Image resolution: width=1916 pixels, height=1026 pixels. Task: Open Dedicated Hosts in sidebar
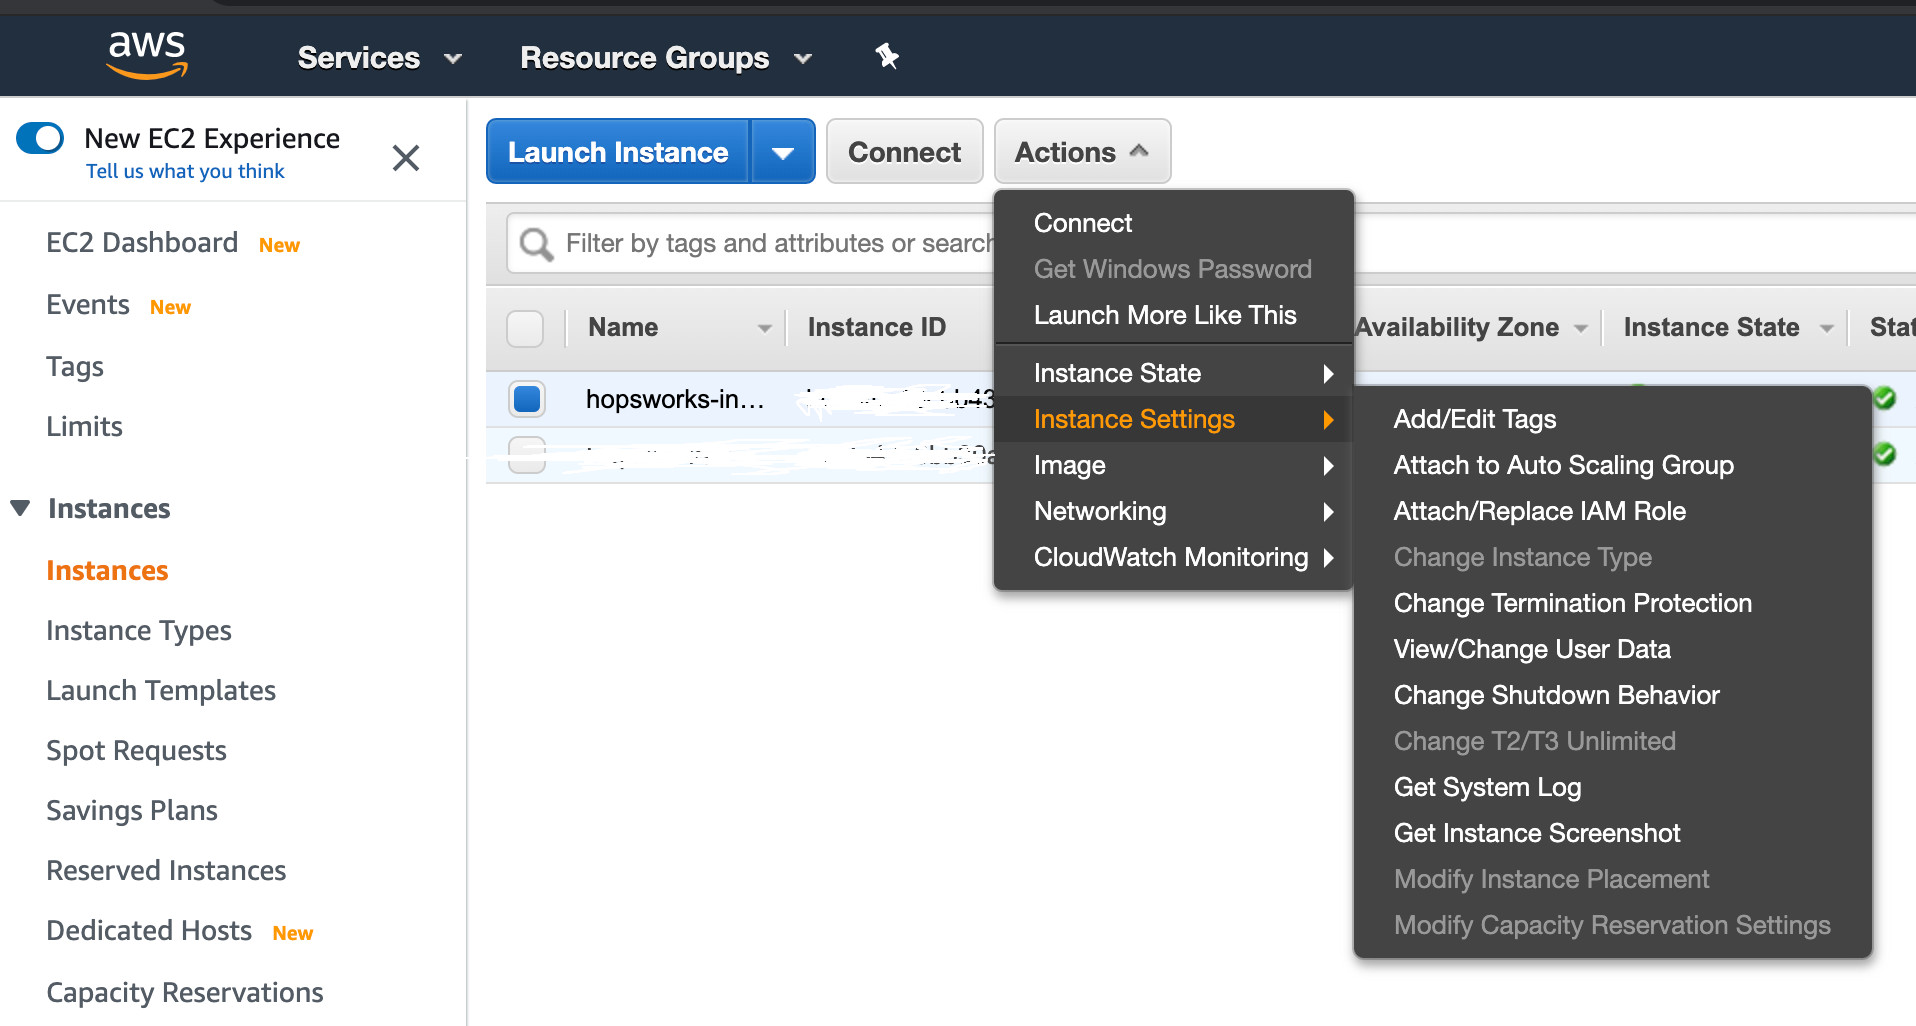click(x=149, y=931)
